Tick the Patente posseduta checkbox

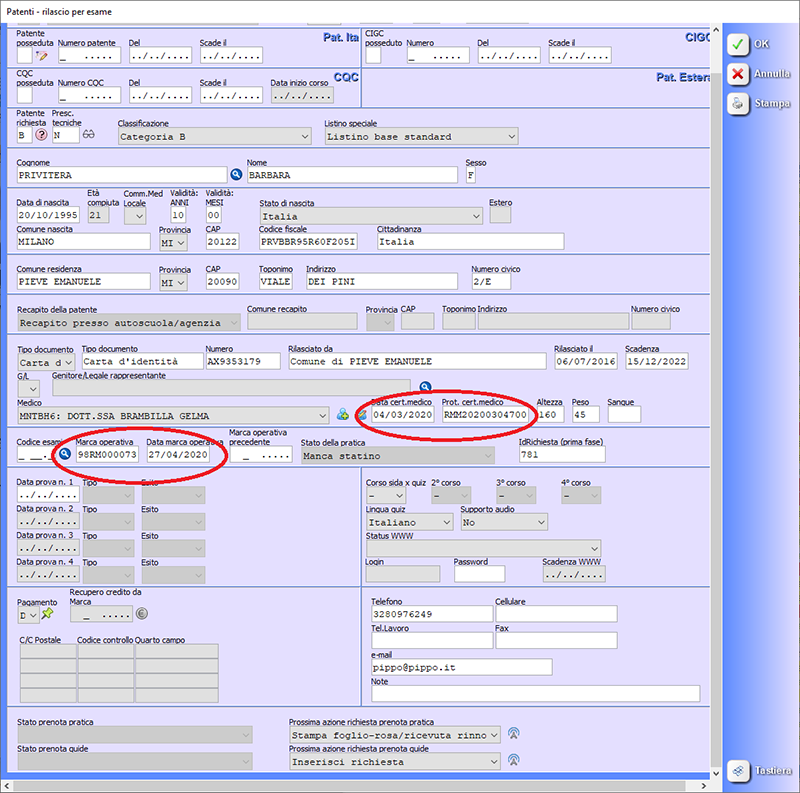click(24, 56)
